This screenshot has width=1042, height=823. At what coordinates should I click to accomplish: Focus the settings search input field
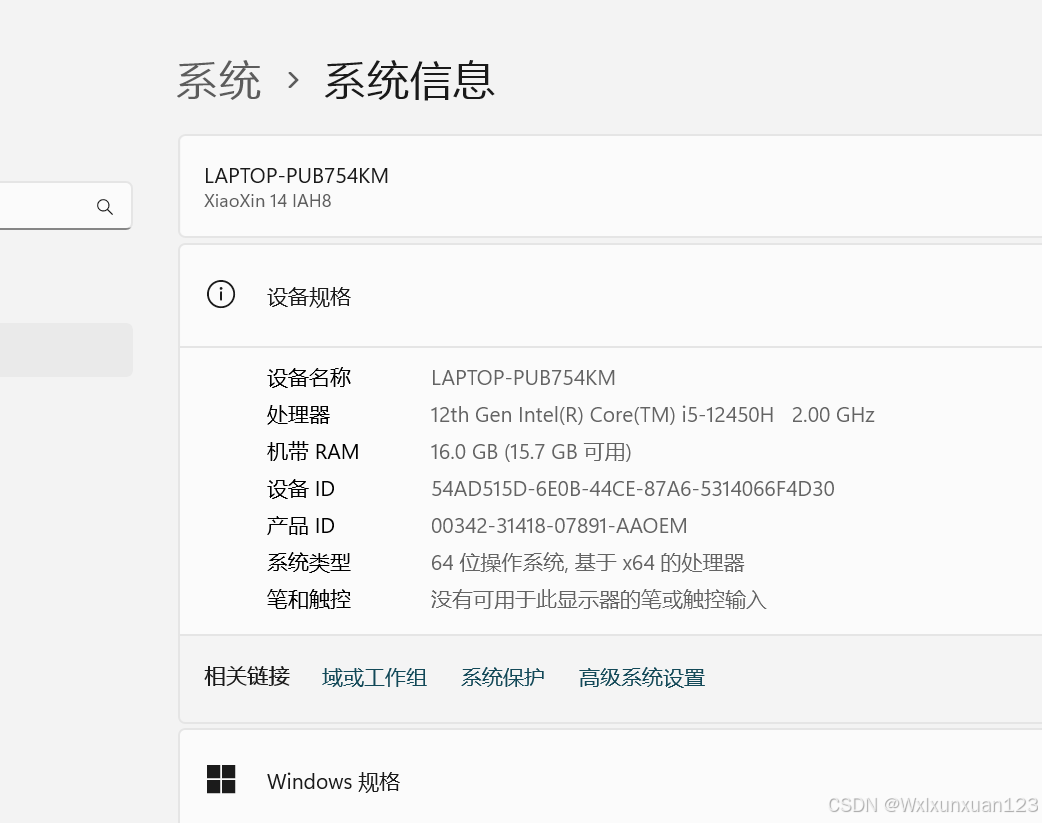click(x=65, y=206)
